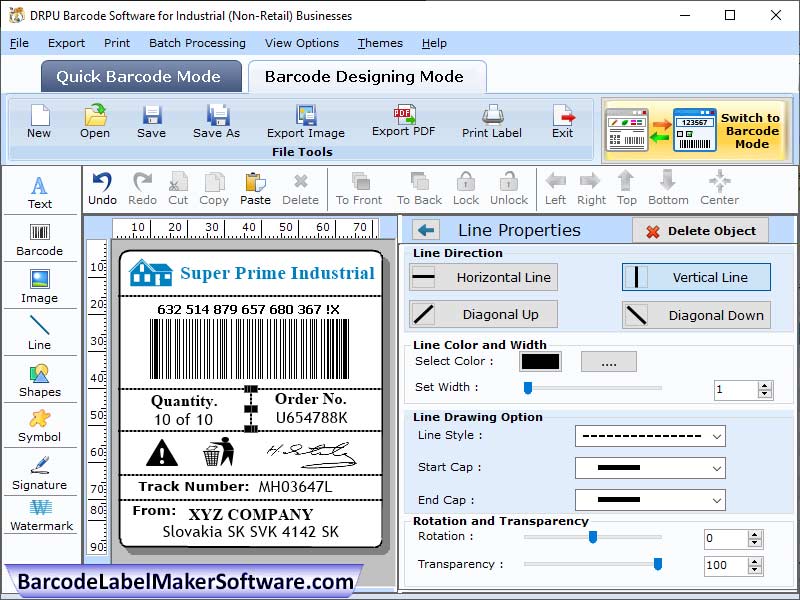The height and width of the screenshot is (600, 800).
Task: Click the Export Image icon
Action: point(306,115)
